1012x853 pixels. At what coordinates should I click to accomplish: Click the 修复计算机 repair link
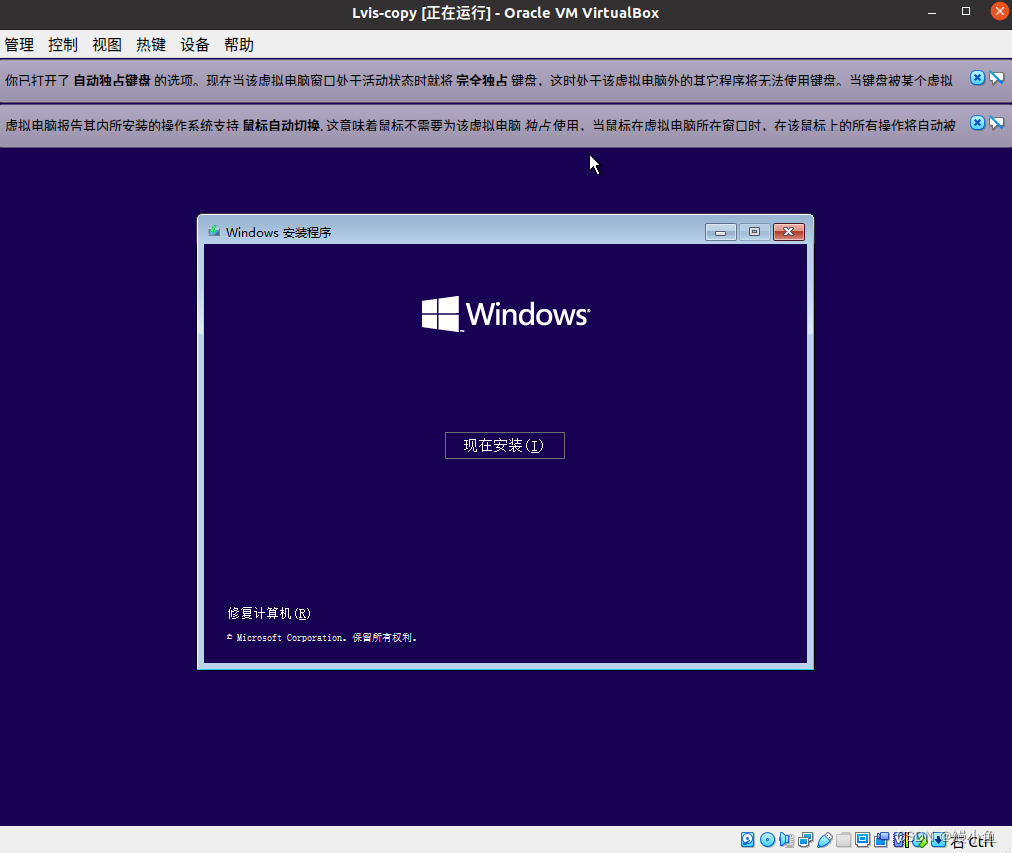pyautogui.click(x=269, y=613)
